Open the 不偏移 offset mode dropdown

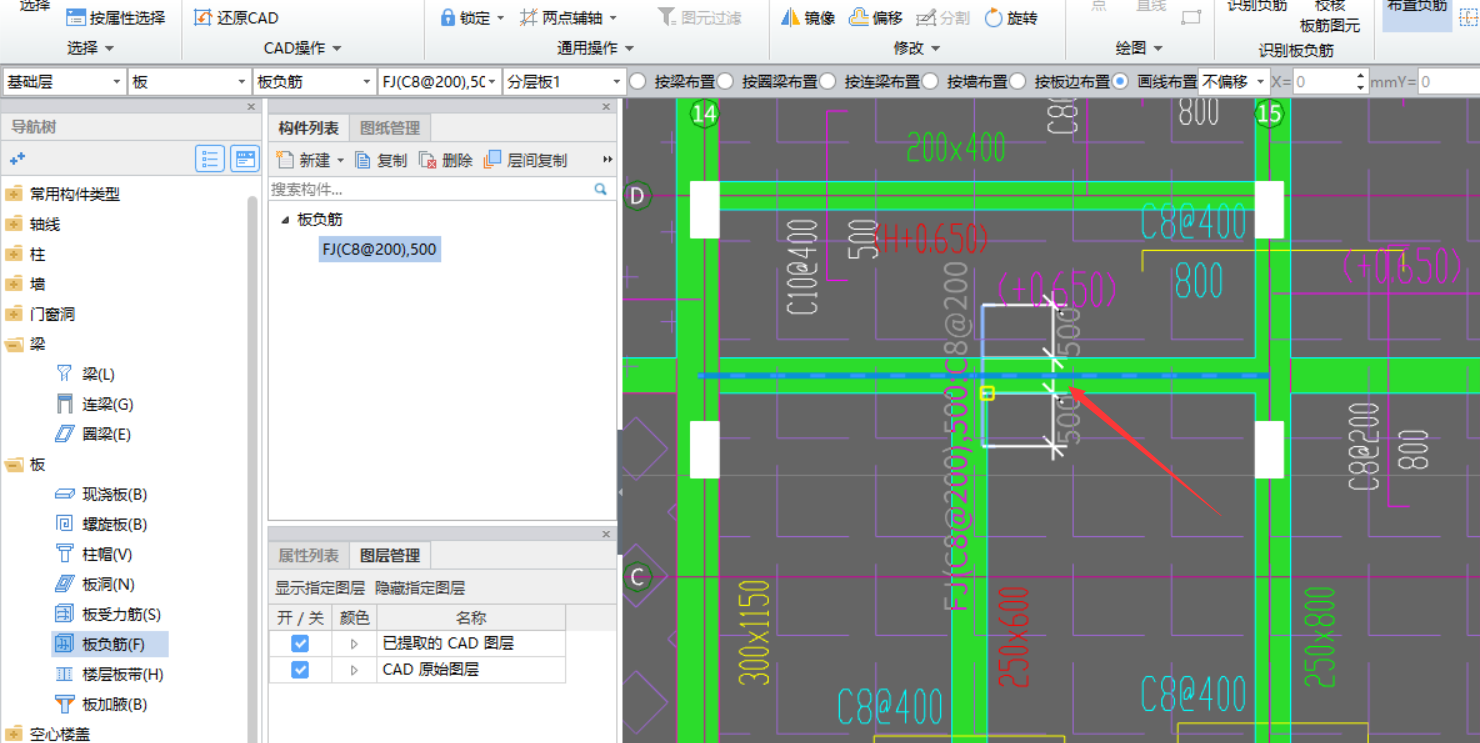pos(1234,82)
